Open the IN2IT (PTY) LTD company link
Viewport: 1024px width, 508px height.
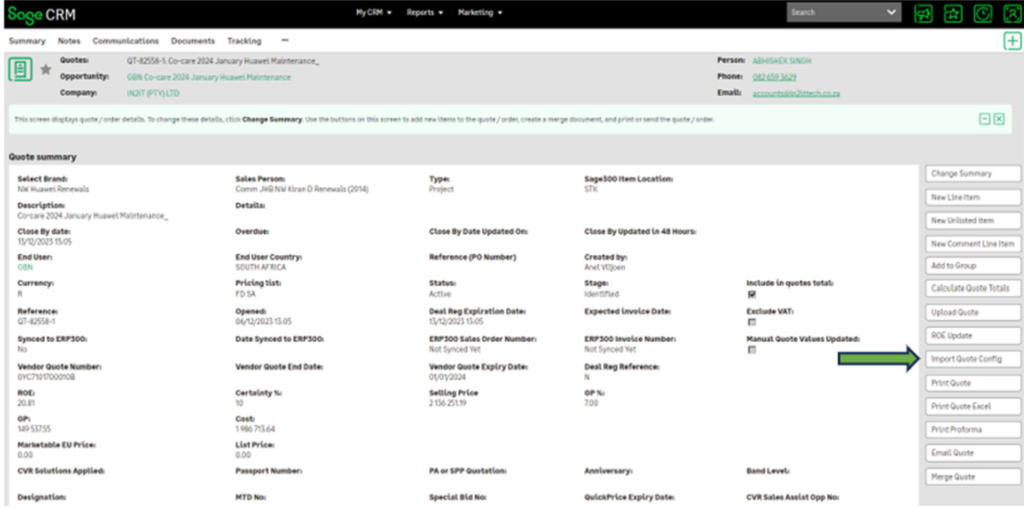click(x=153, y=93)
